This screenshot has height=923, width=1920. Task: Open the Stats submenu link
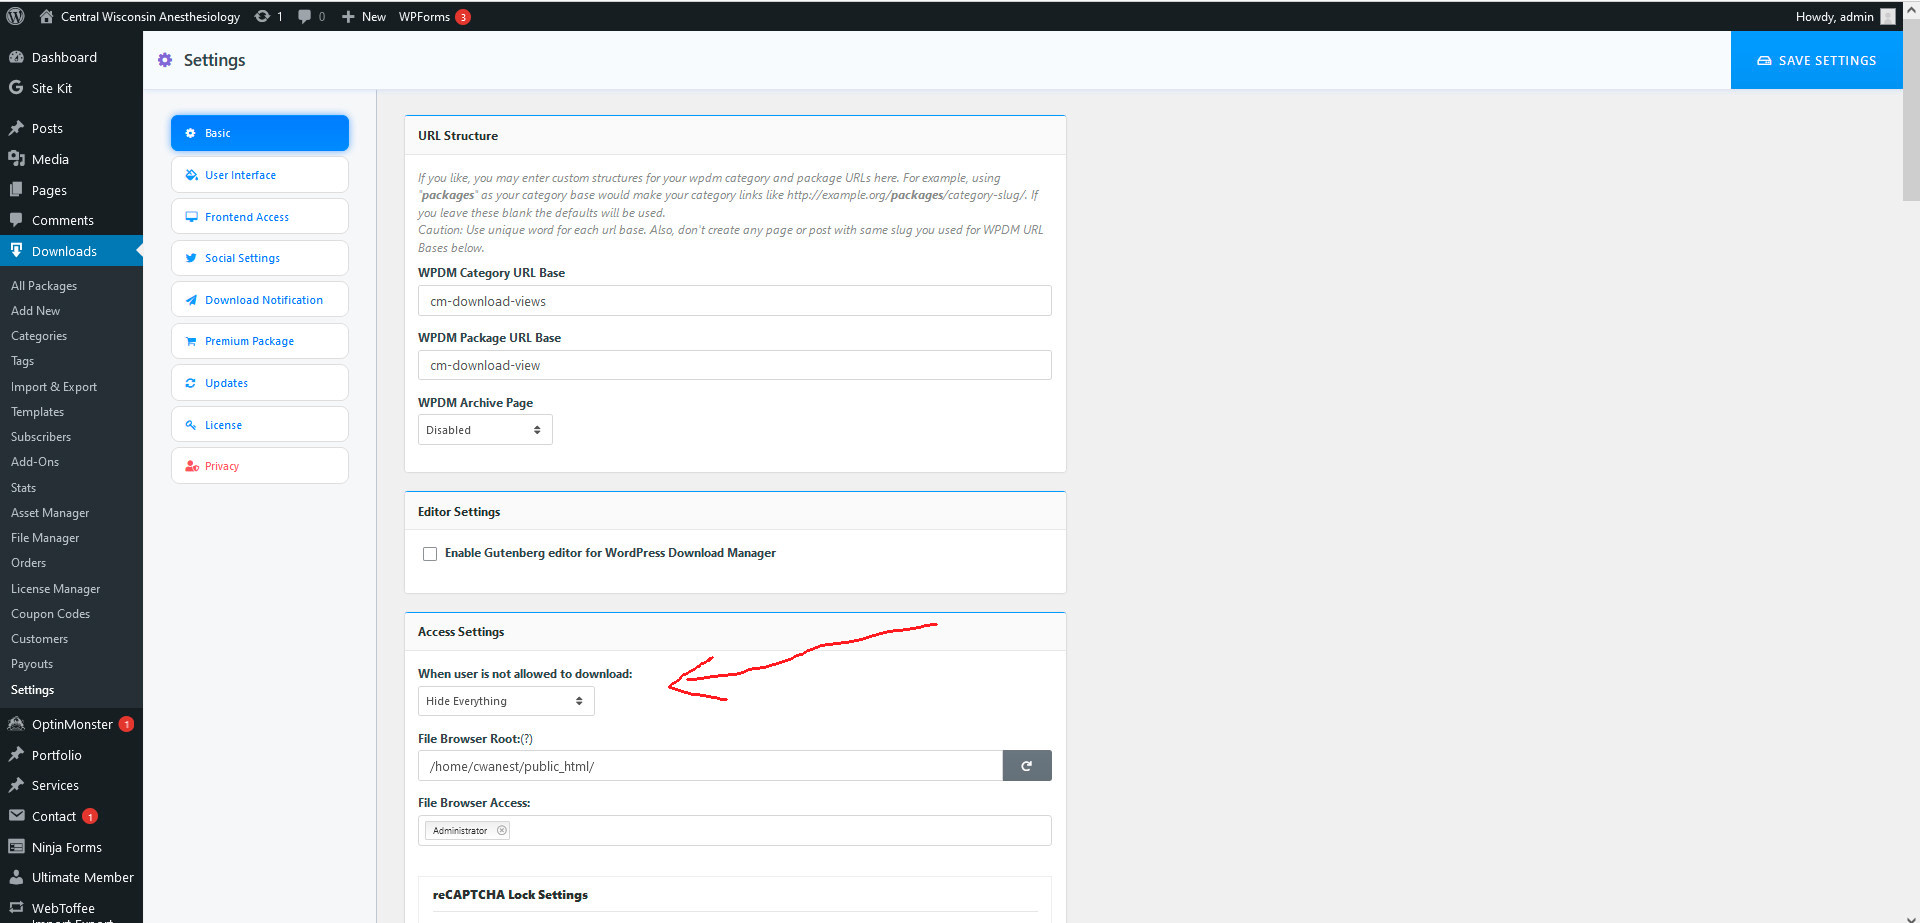click(x=23, y=488)
